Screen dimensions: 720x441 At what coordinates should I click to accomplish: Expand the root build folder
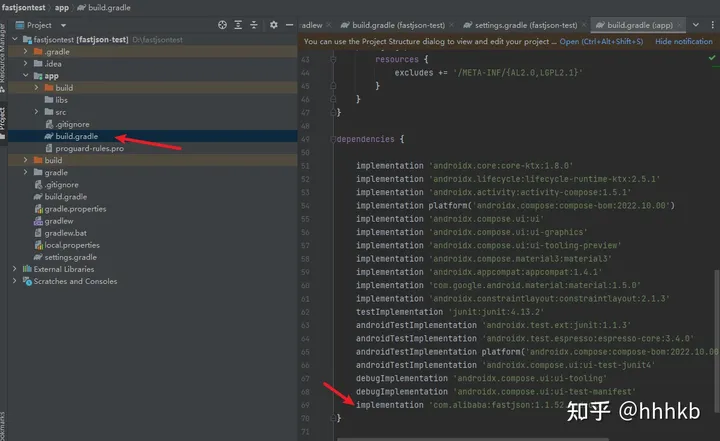point(26,160)
